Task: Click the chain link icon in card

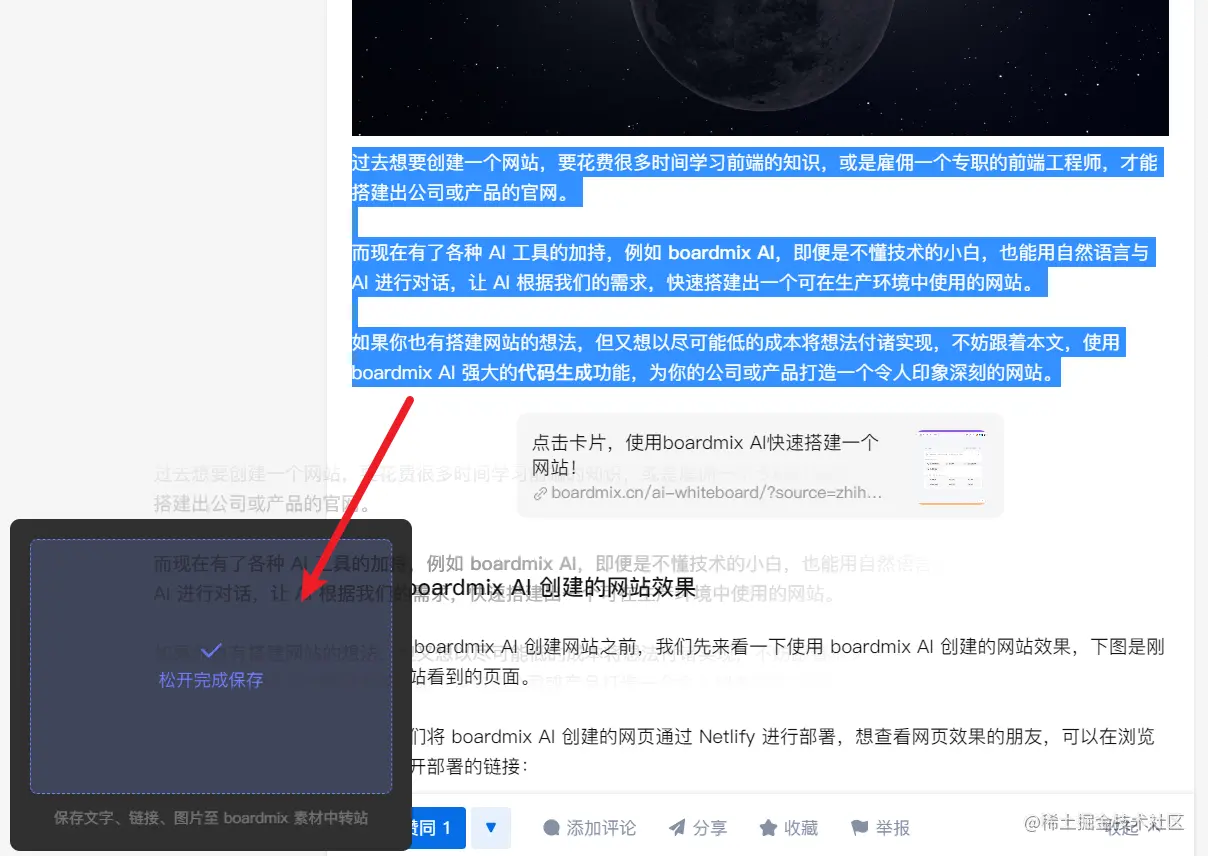Action: point(540,493)
